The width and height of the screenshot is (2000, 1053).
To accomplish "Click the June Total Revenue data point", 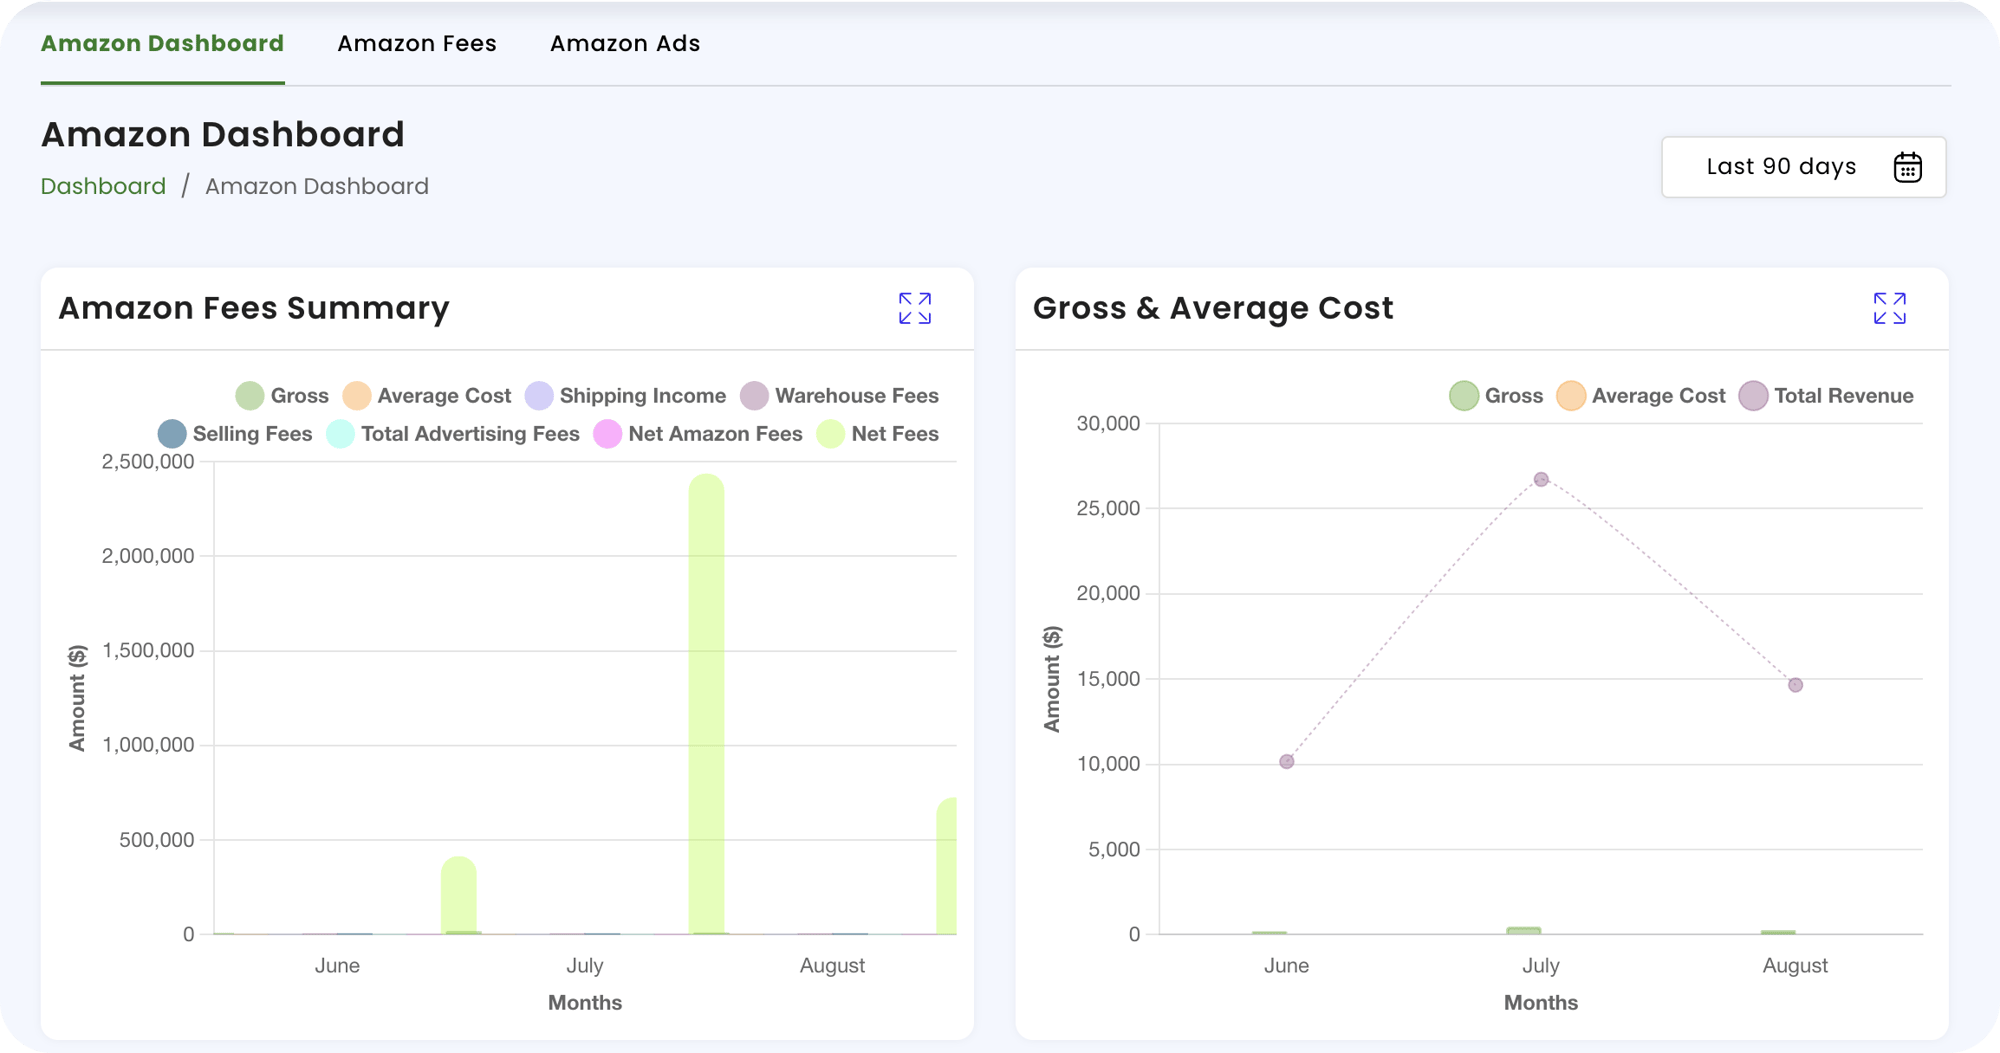I will pyautogui.click(x=1287, y=761).
